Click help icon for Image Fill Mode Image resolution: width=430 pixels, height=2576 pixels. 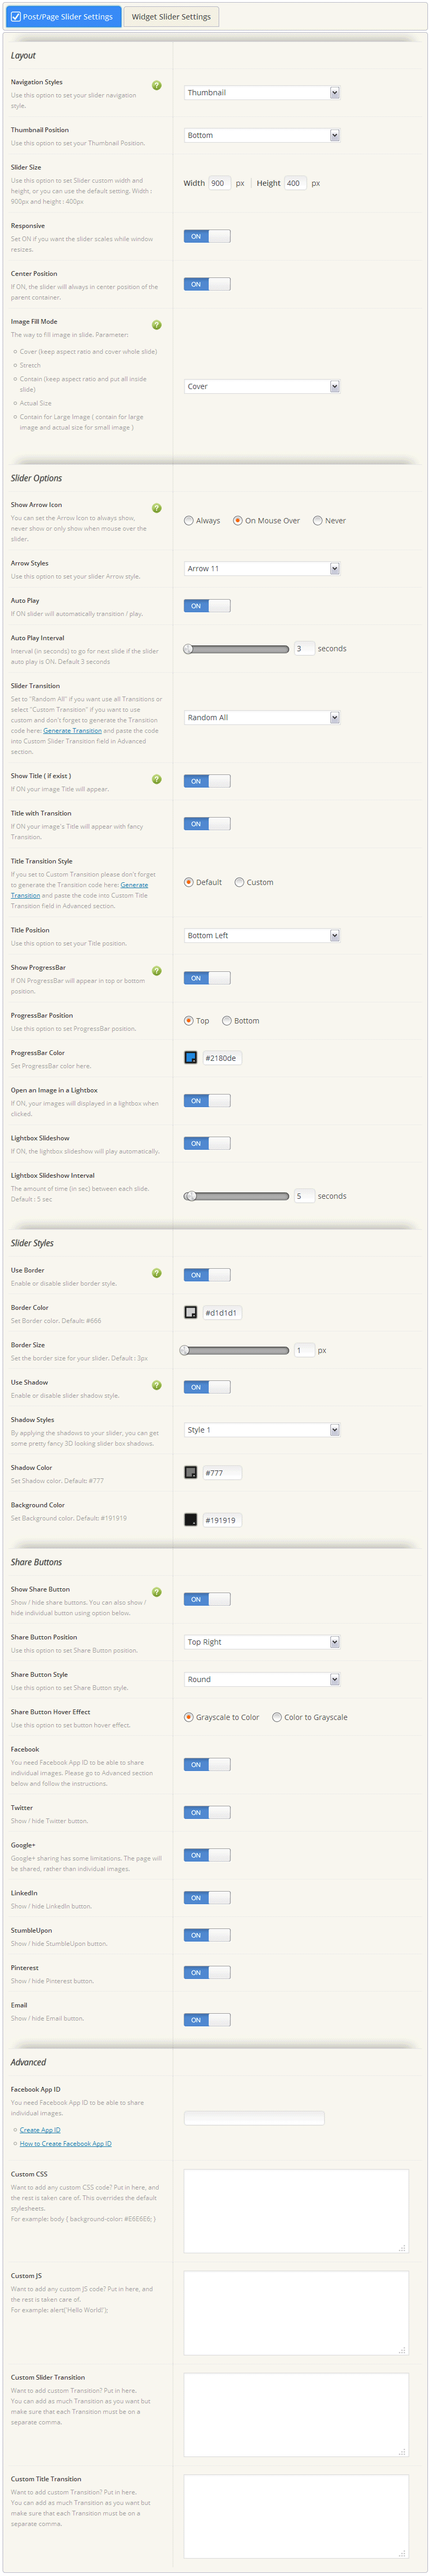[x=156, y=325]
